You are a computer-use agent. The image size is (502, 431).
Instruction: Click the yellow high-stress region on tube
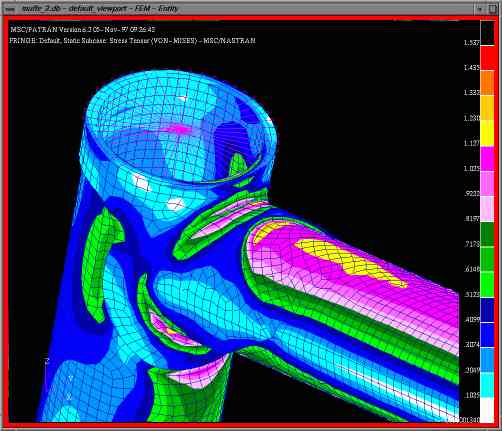click(350, 263)
